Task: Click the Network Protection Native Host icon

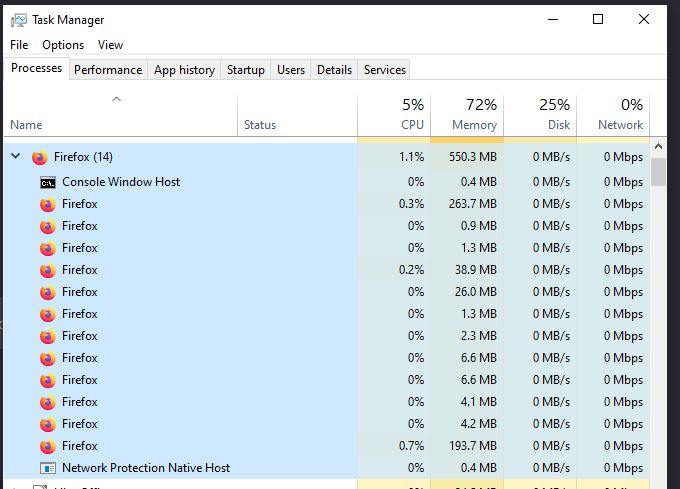Action: click(x=48, y=468)
